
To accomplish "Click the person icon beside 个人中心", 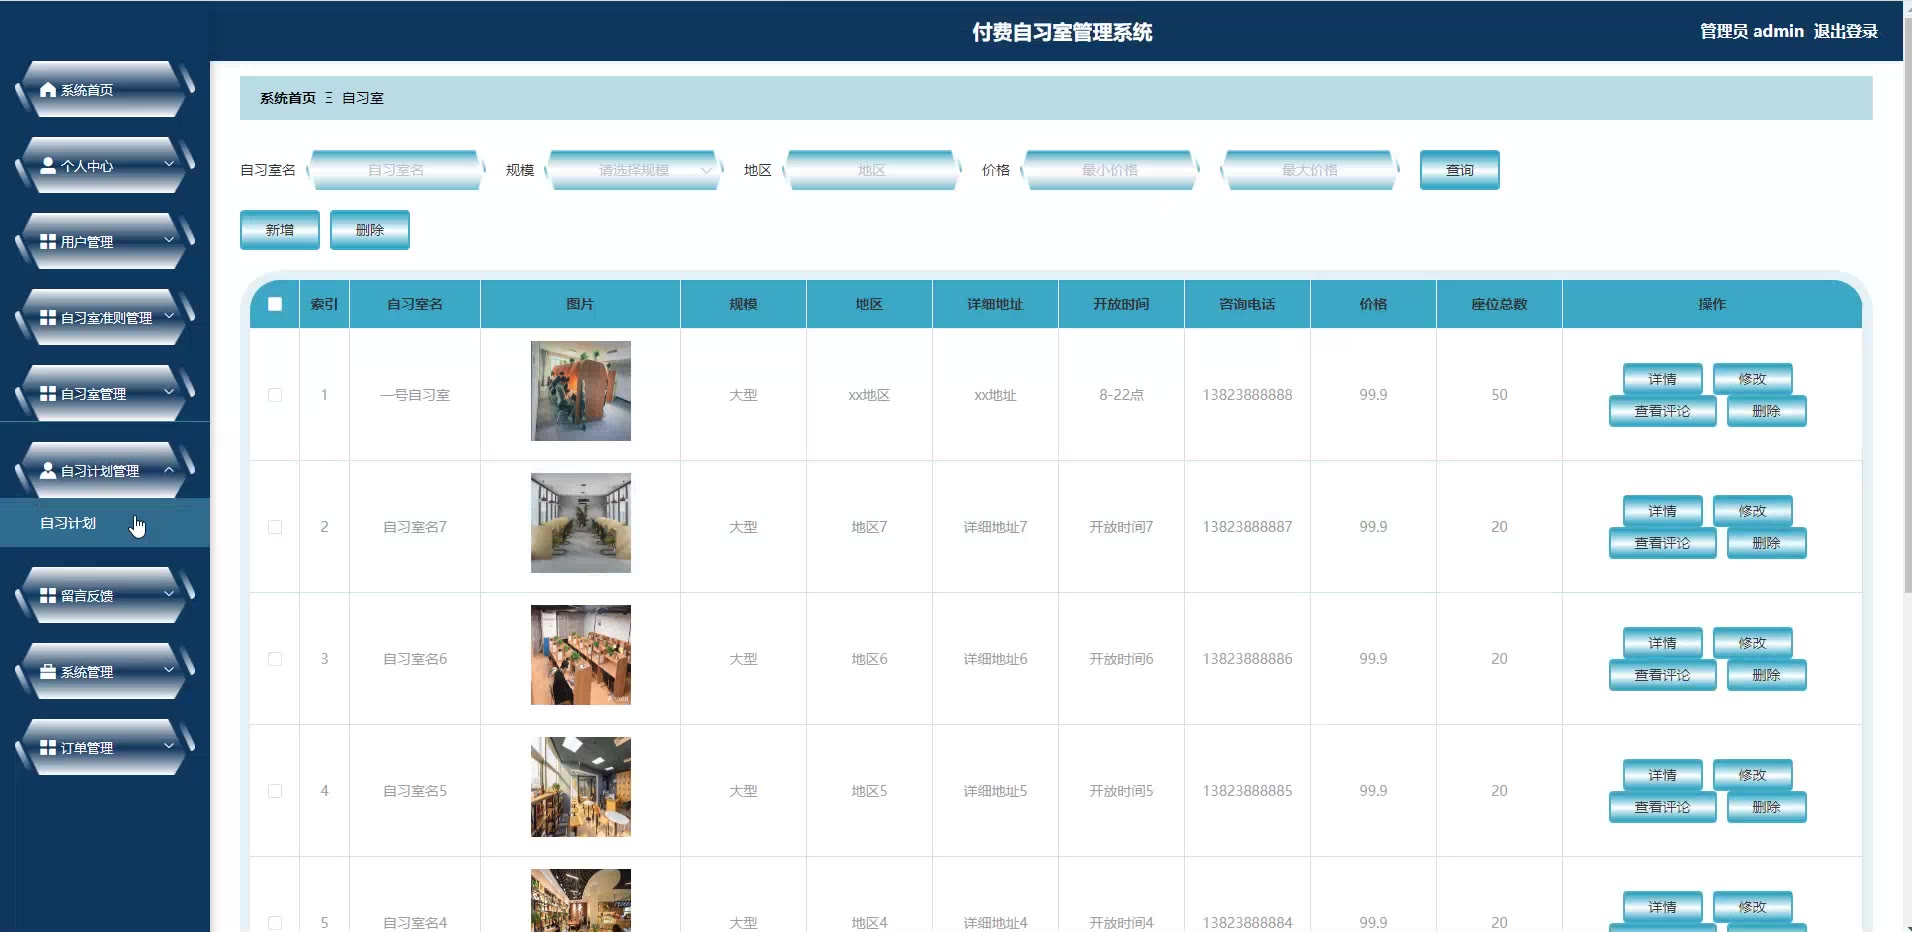I will (x=48, y=166).
